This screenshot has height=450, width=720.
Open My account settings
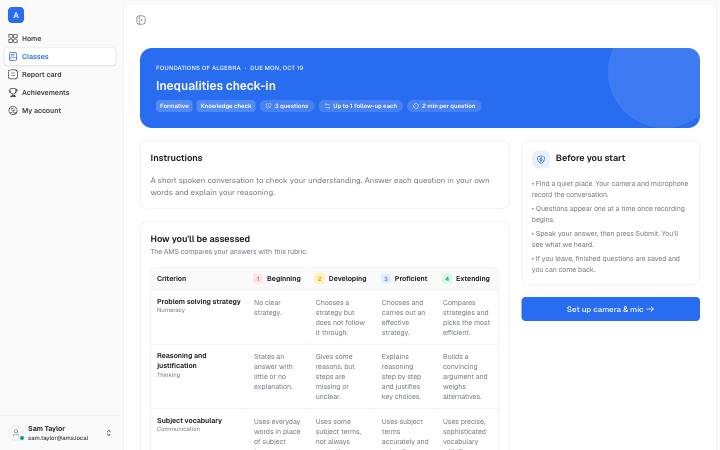[60, 111]
